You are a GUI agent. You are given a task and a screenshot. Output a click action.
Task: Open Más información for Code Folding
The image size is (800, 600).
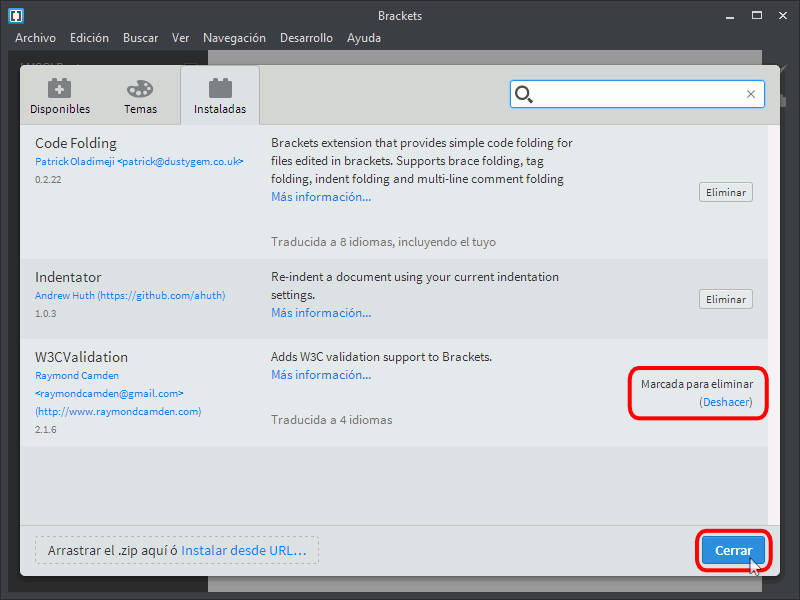pyautogui.click(x=321, y=197)
